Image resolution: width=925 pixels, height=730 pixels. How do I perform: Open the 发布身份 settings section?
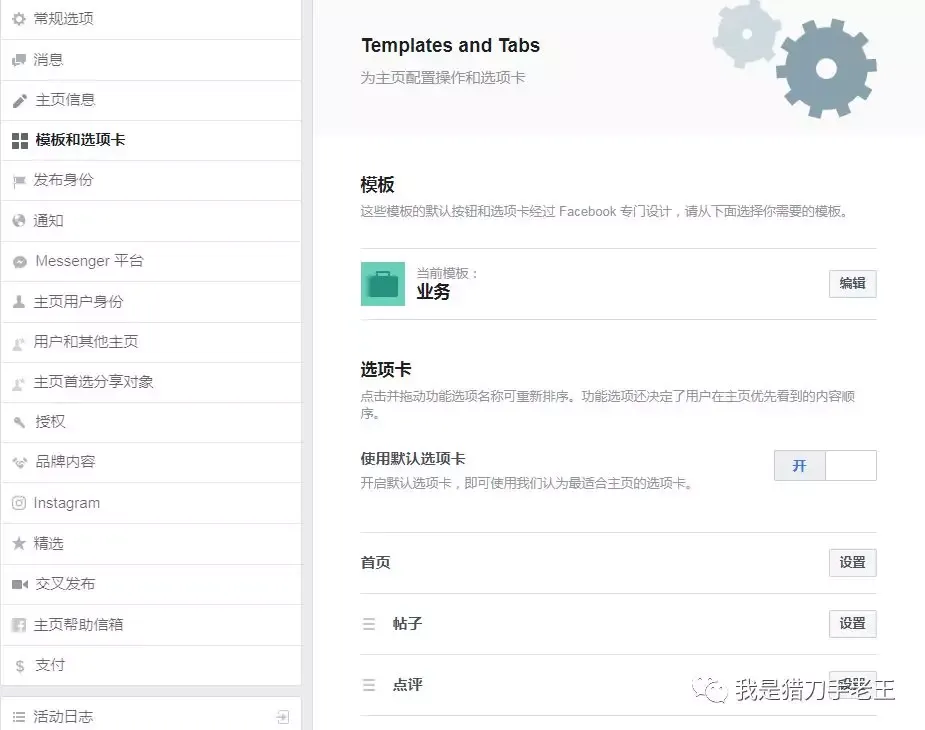(x=151, y=181)
